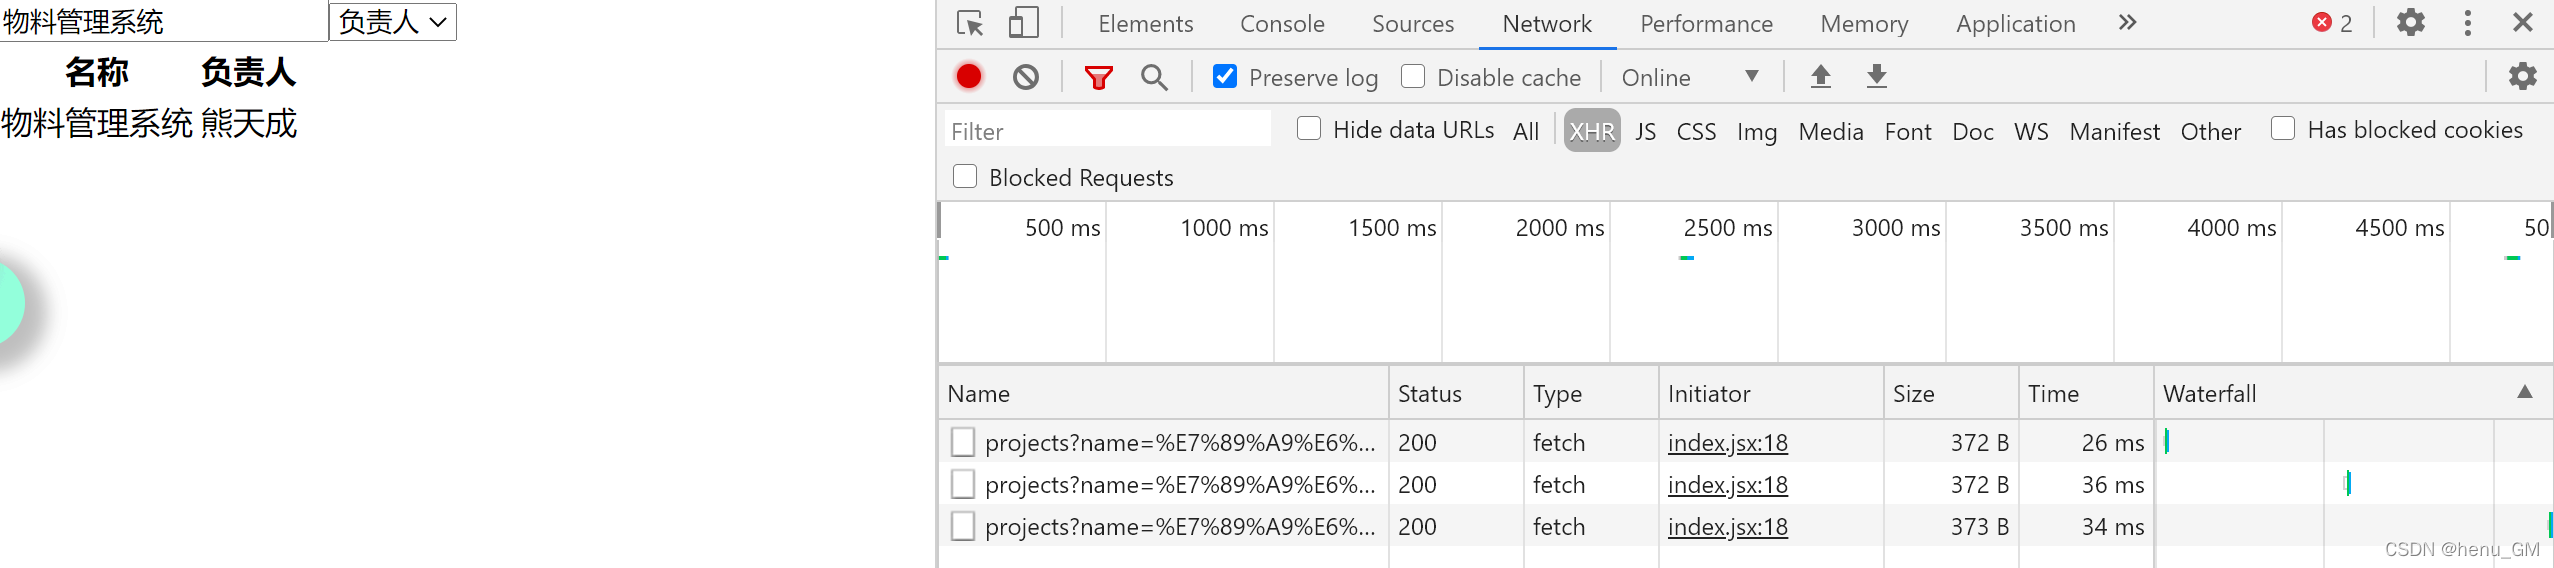The image size is (2554, 568).
Task: Select the inspect element cursor icon
Action: 969,23
